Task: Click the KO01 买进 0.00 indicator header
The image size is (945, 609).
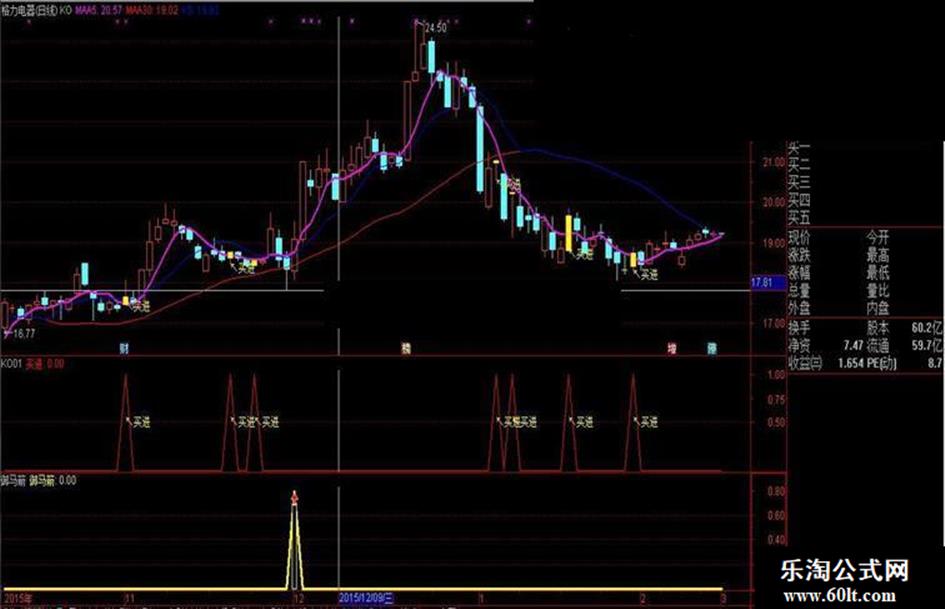Action: point(32,364)
